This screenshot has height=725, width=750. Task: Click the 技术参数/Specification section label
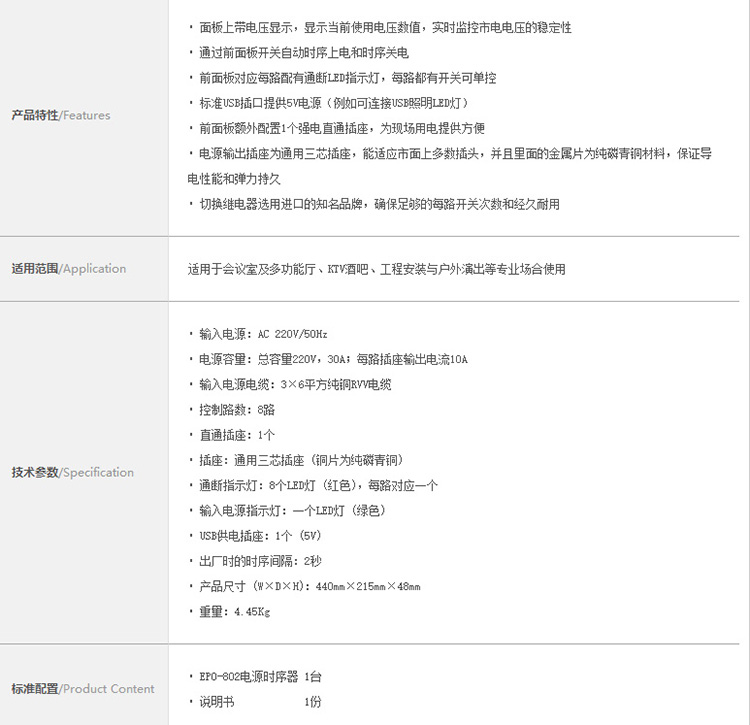click(x=72, y=472)
